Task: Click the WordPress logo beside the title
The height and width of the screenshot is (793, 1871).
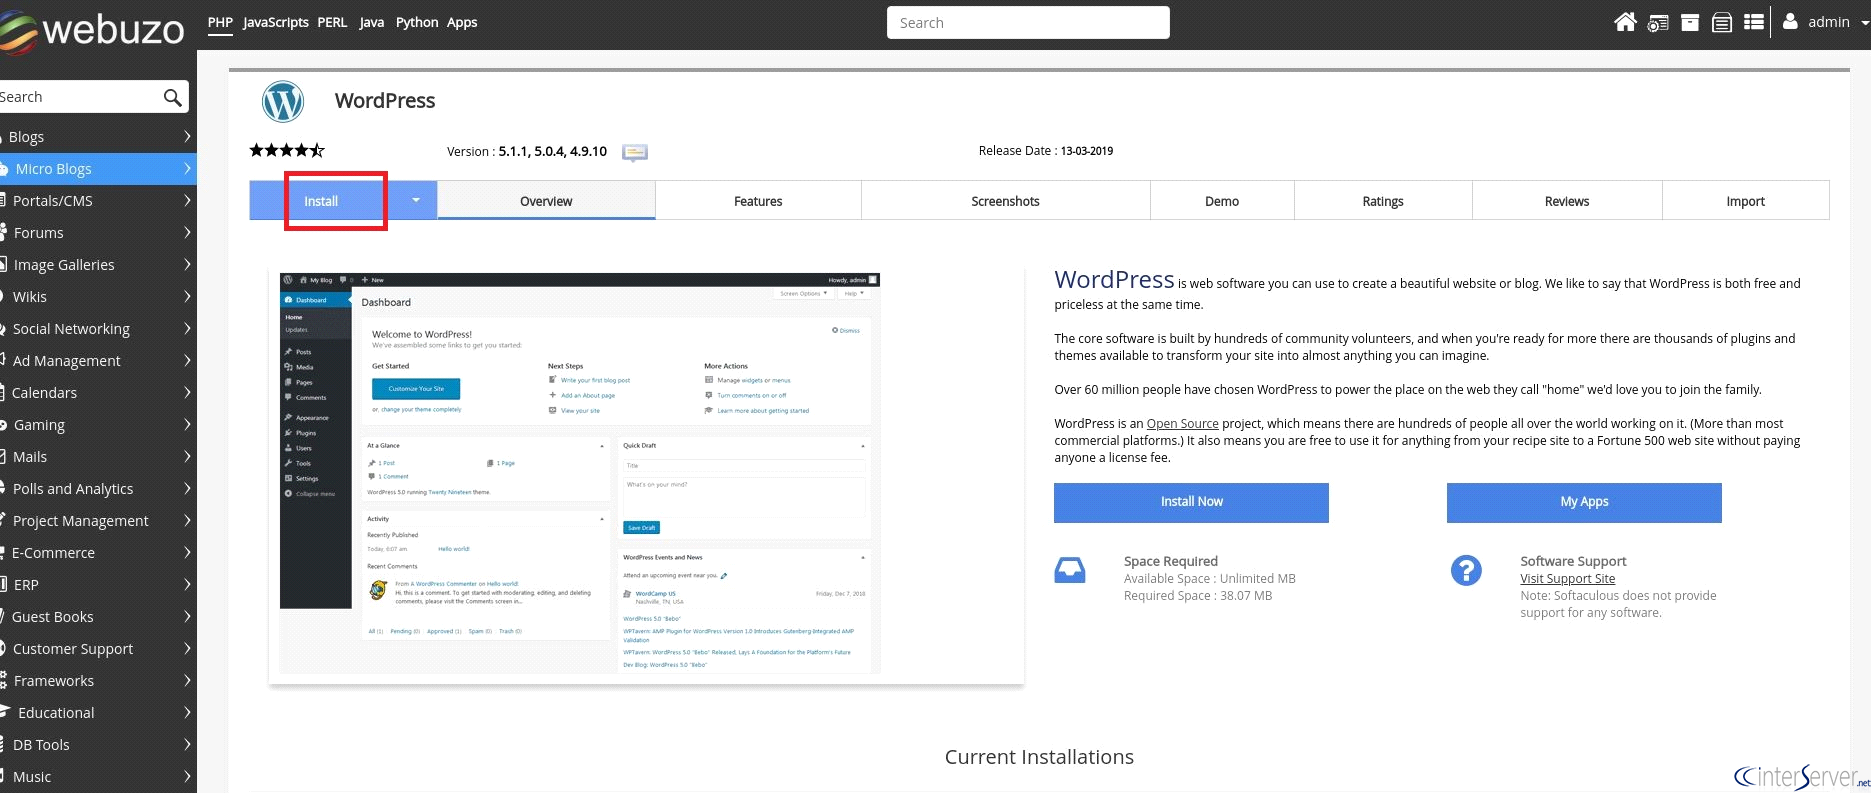Action: [x=283, y=101]
